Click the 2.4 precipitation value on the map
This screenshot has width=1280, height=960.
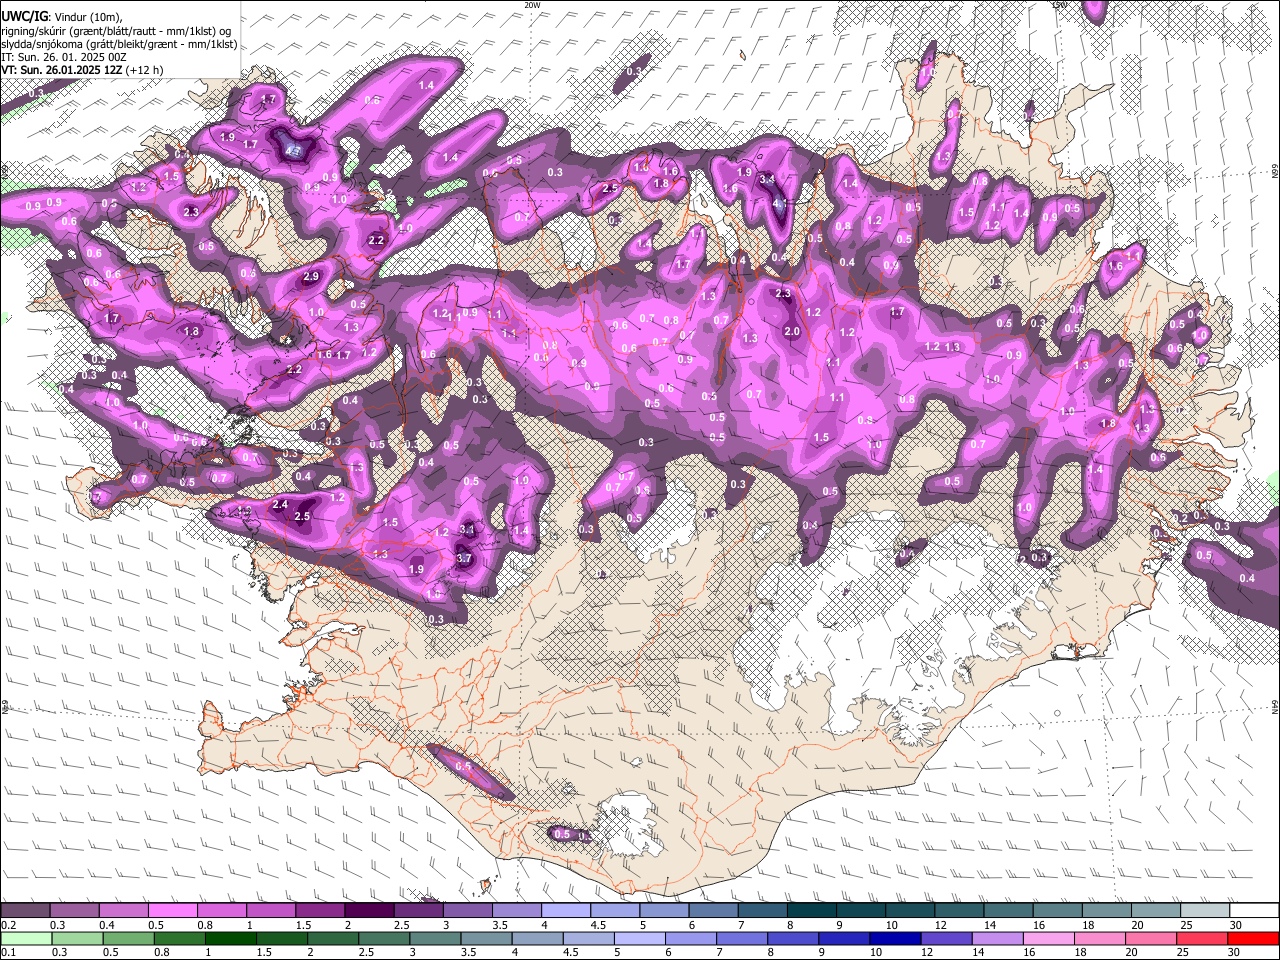pyautogui.click(x=280, y=505)
